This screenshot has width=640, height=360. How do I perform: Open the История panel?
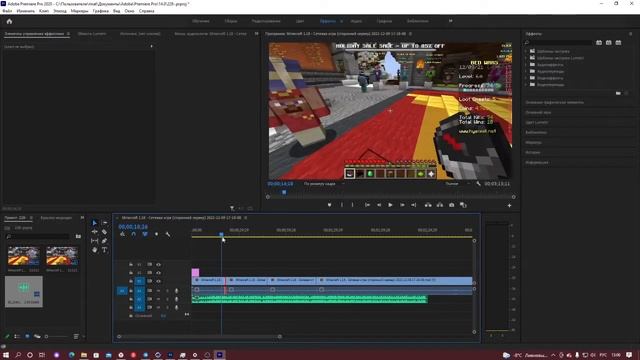pyautogui.click(x=533, y=152)
